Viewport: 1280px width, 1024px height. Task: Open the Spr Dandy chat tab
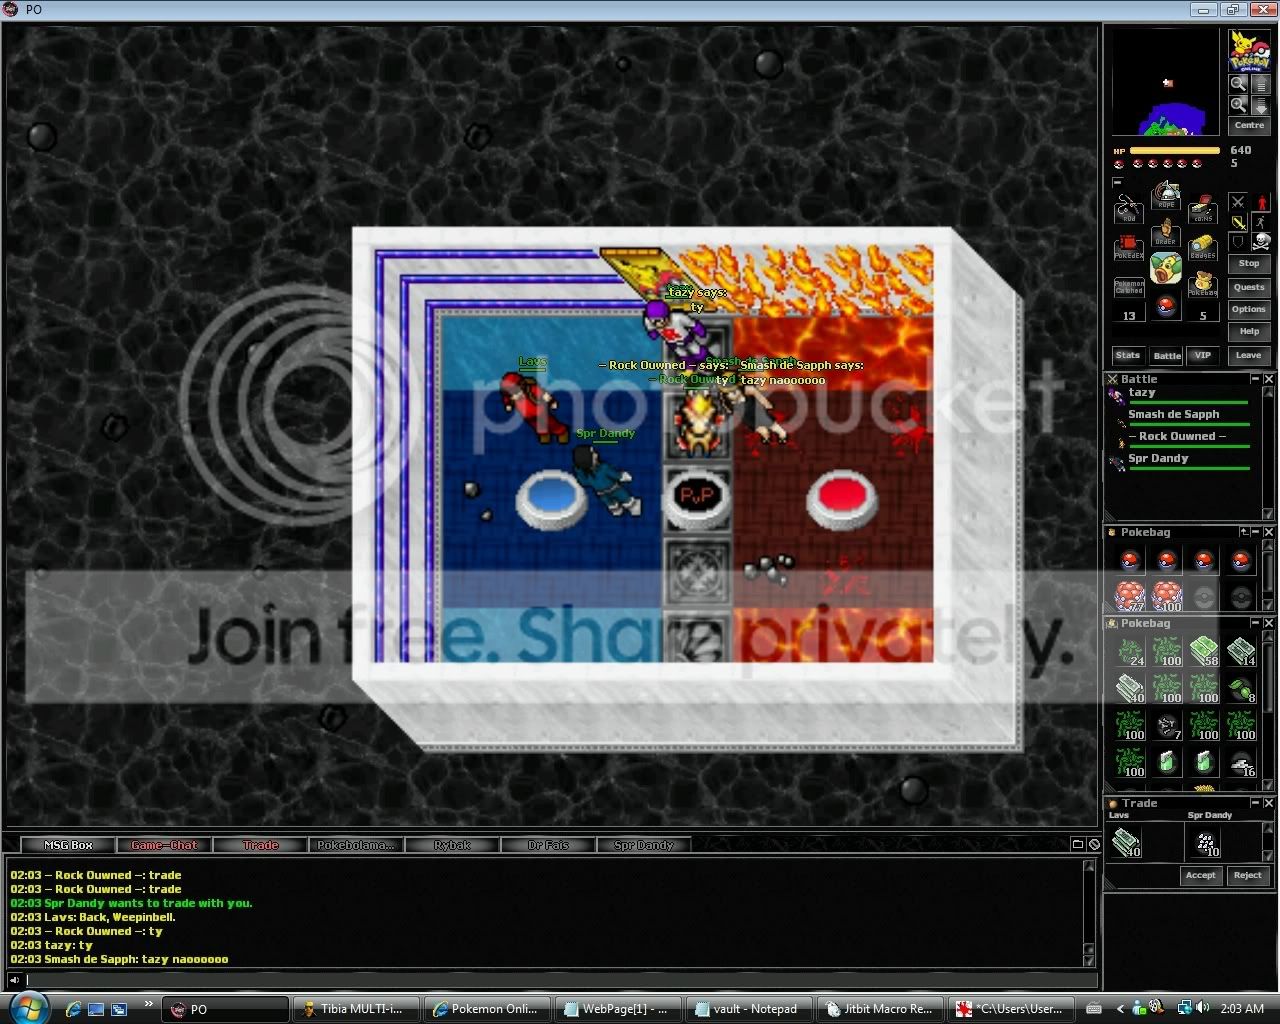pos(644,845)
